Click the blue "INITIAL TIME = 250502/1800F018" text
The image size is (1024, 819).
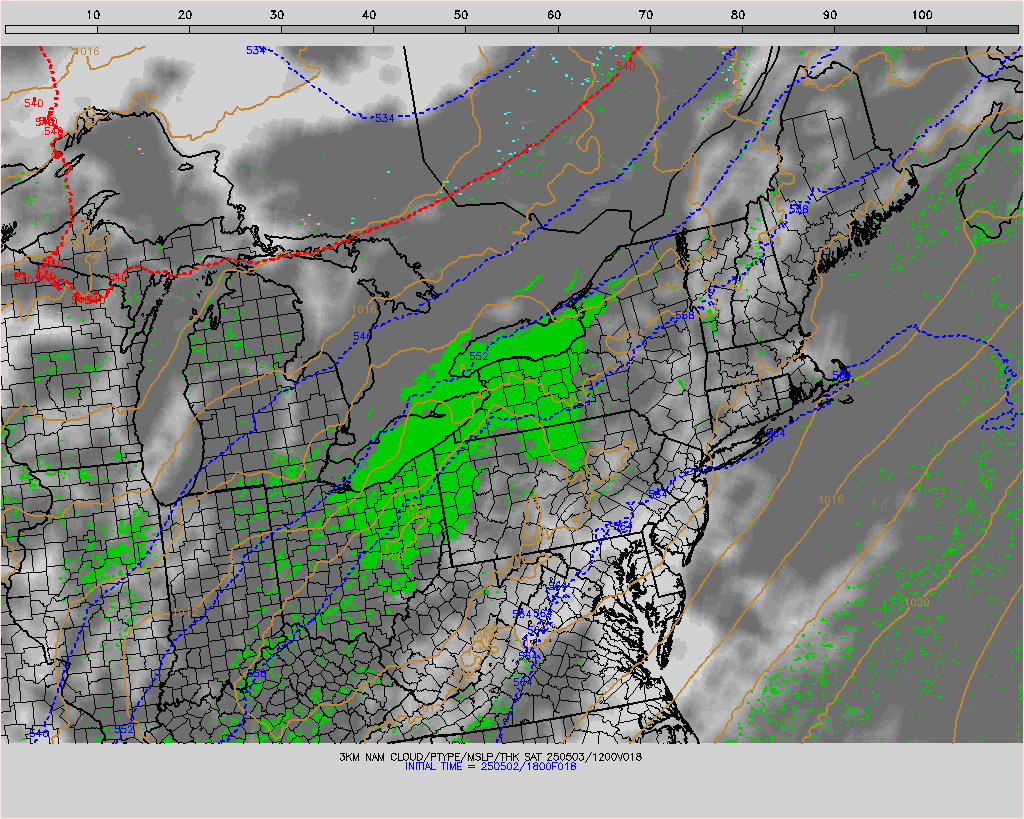490,766
